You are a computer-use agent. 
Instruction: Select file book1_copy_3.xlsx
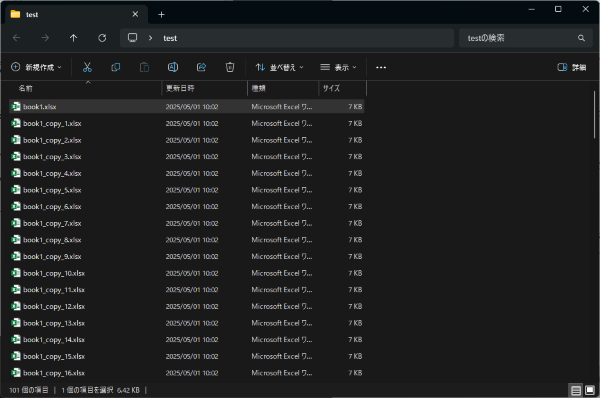187,157
